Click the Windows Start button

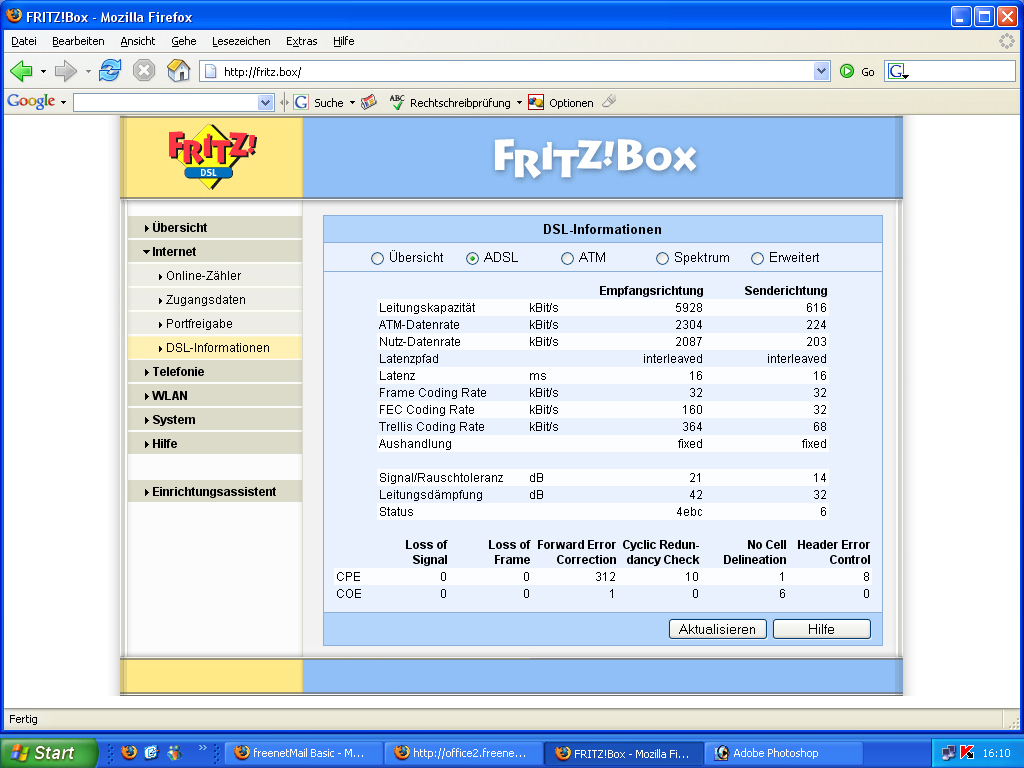click(x=49, y=753)
